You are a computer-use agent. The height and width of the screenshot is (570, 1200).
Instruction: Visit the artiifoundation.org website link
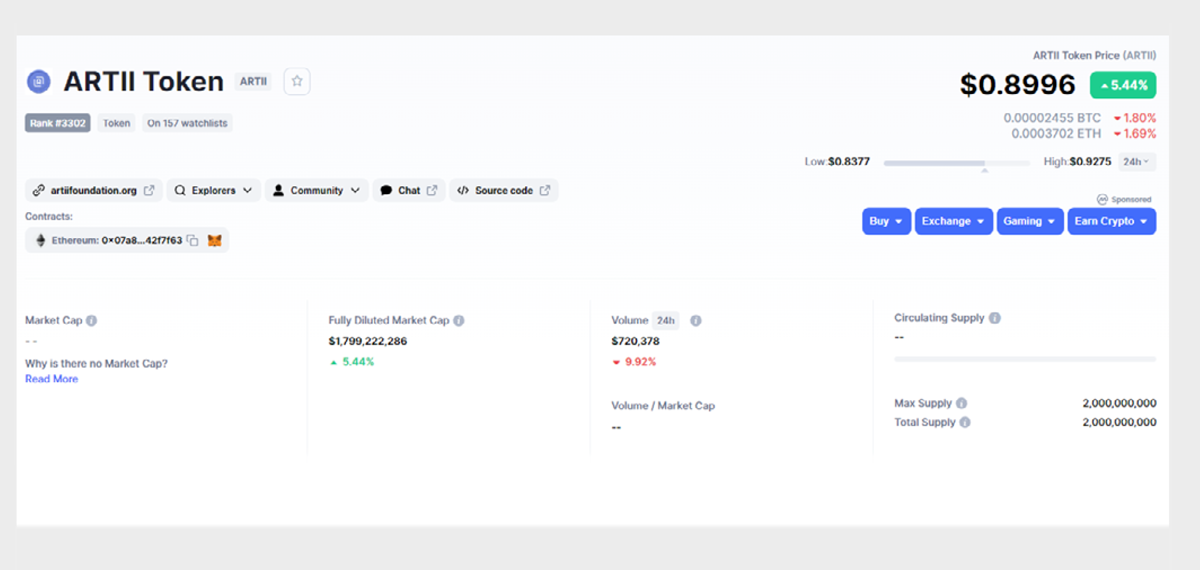tap(93, 190)
